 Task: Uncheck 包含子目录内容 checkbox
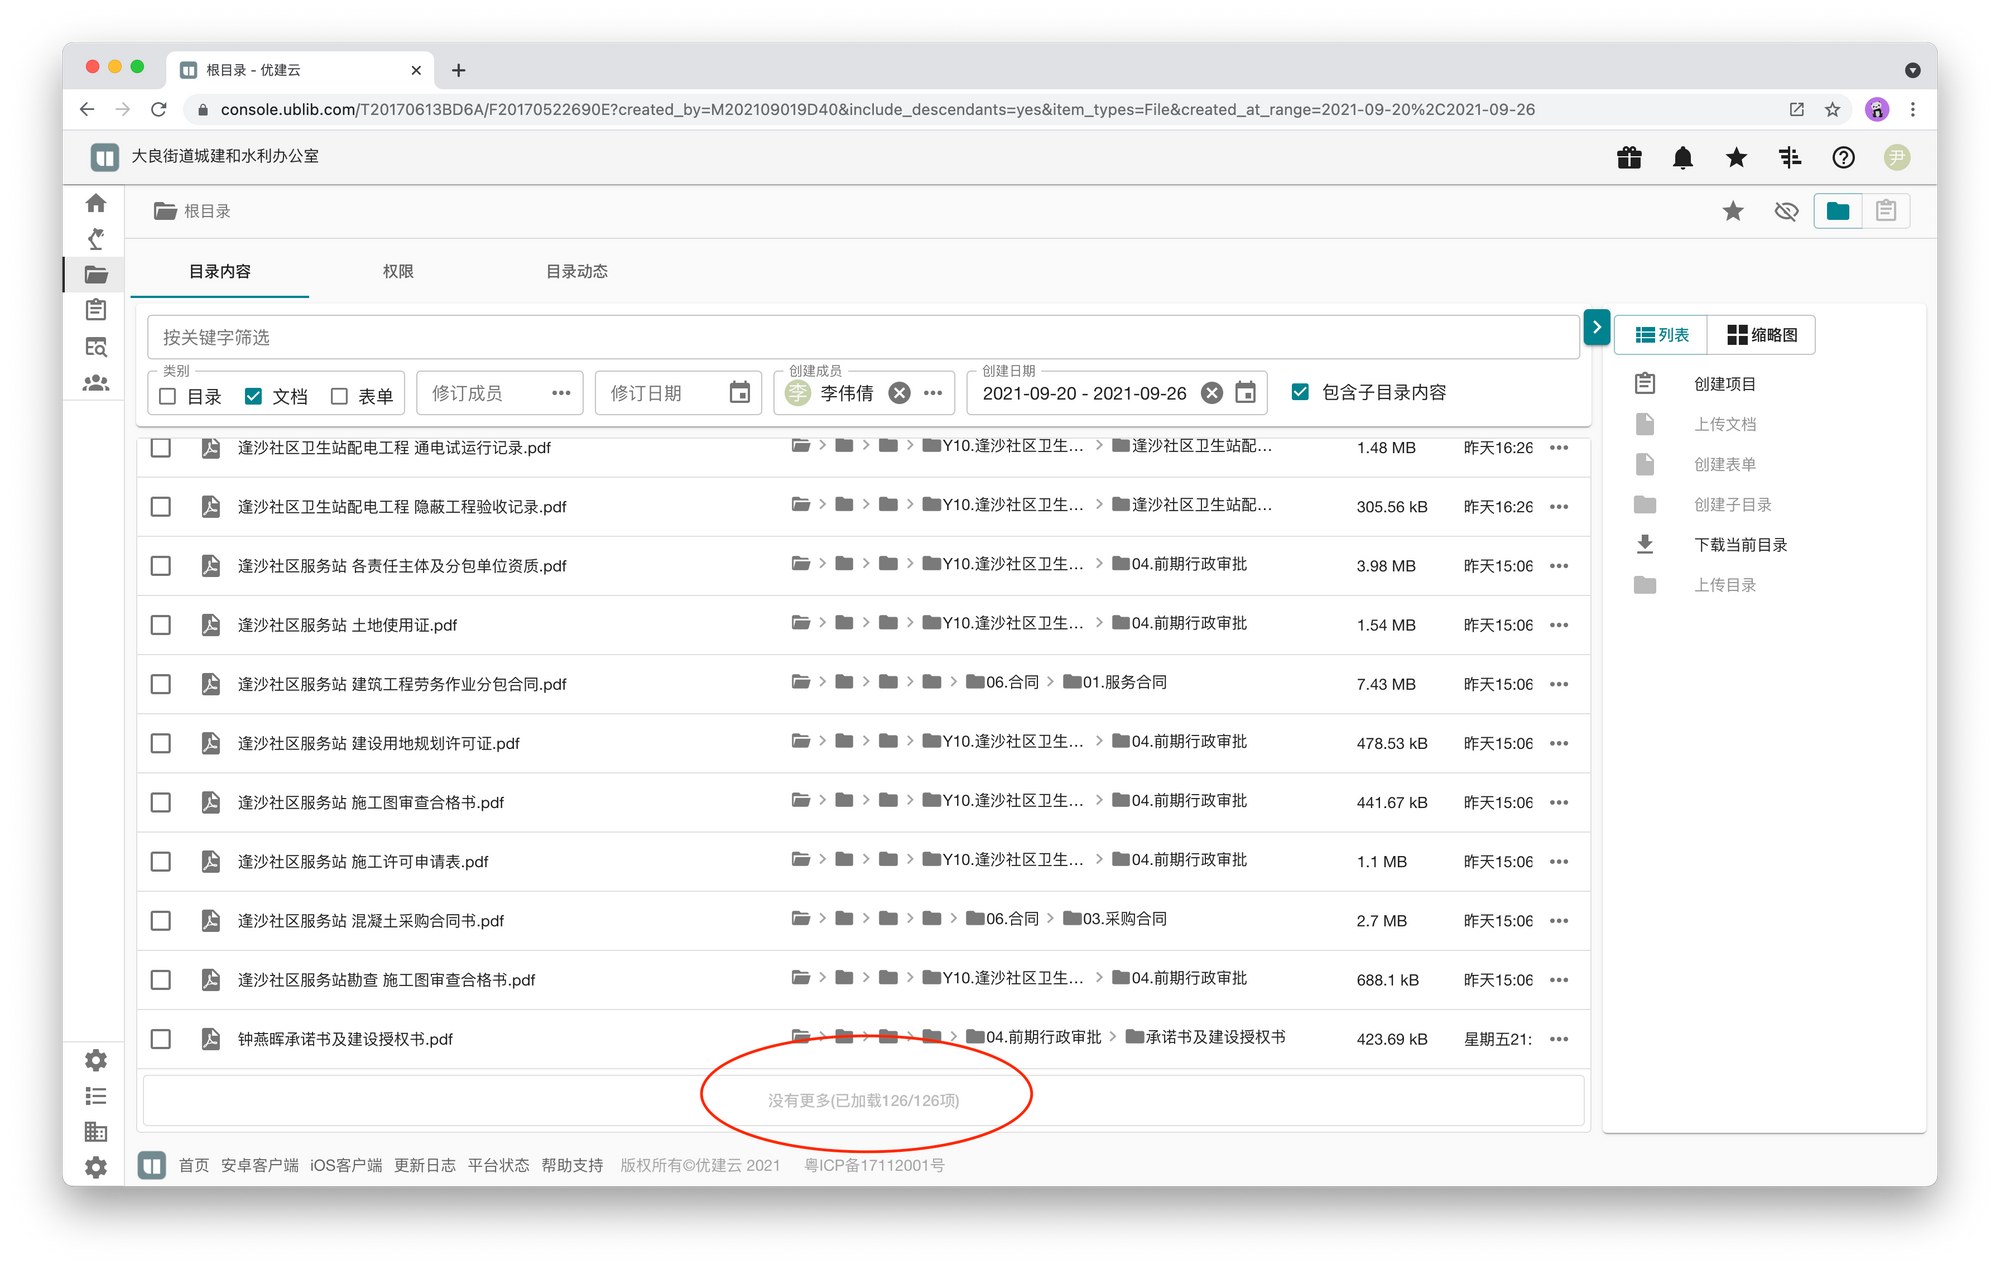coord(1300,392)
